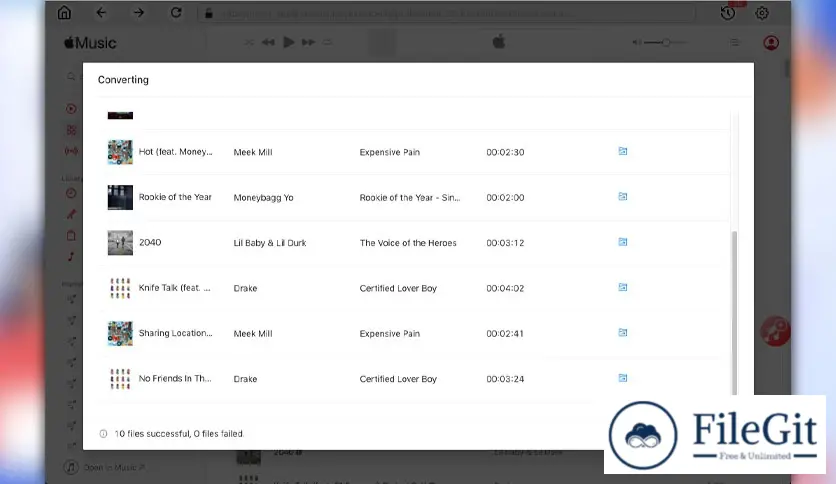Click the info icon beside files successful

pyautogui.click(x=103, y=434)
